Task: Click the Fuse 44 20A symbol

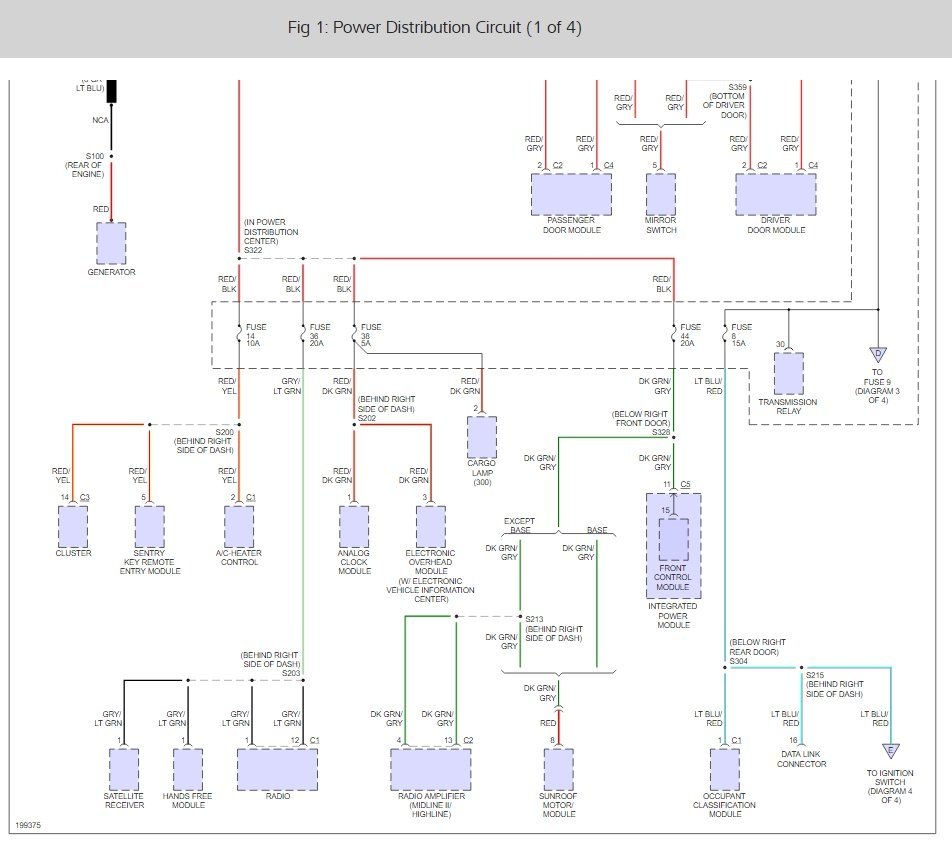Action: pyautogui.click(x=673, y=334)
